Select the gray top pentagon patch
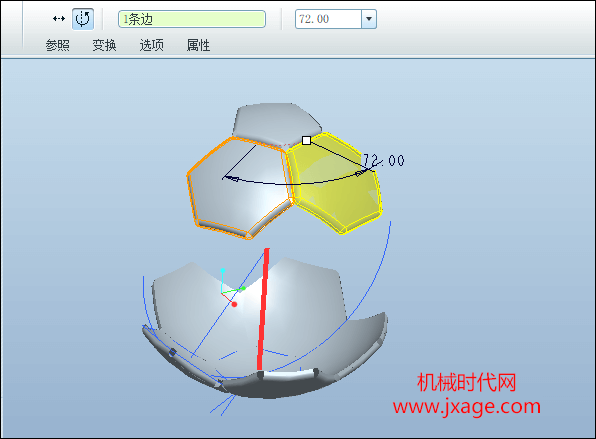Viewport: 596px width, 439px height. click(x=277, y=124)
